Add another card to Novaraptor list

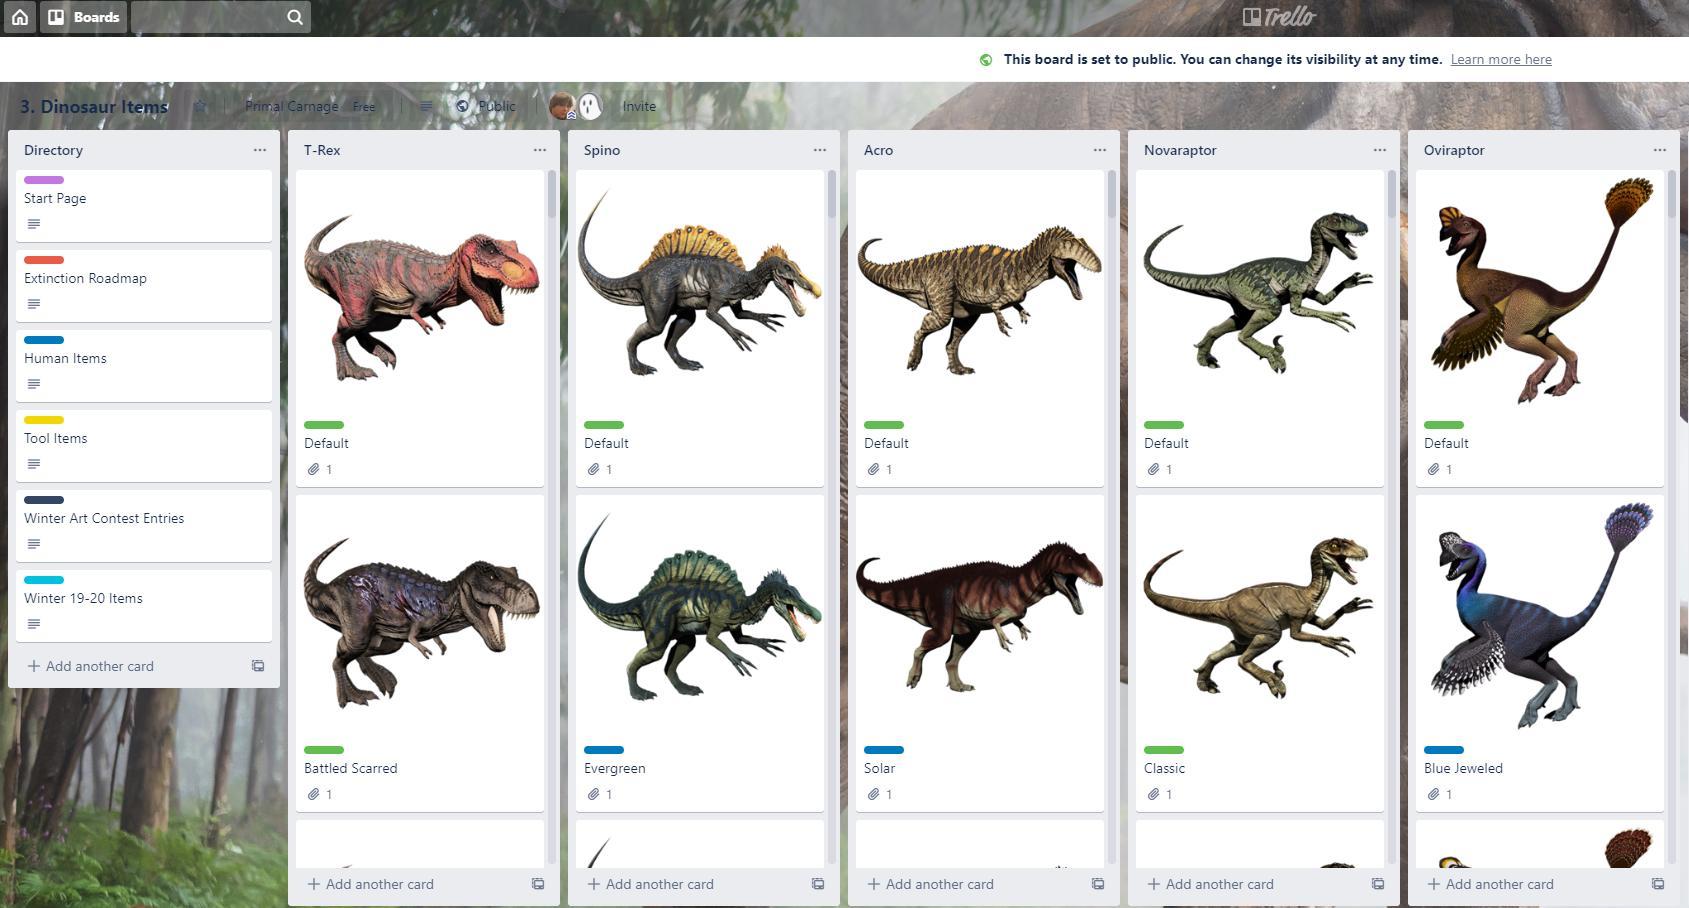click(x=1211, y=884)
